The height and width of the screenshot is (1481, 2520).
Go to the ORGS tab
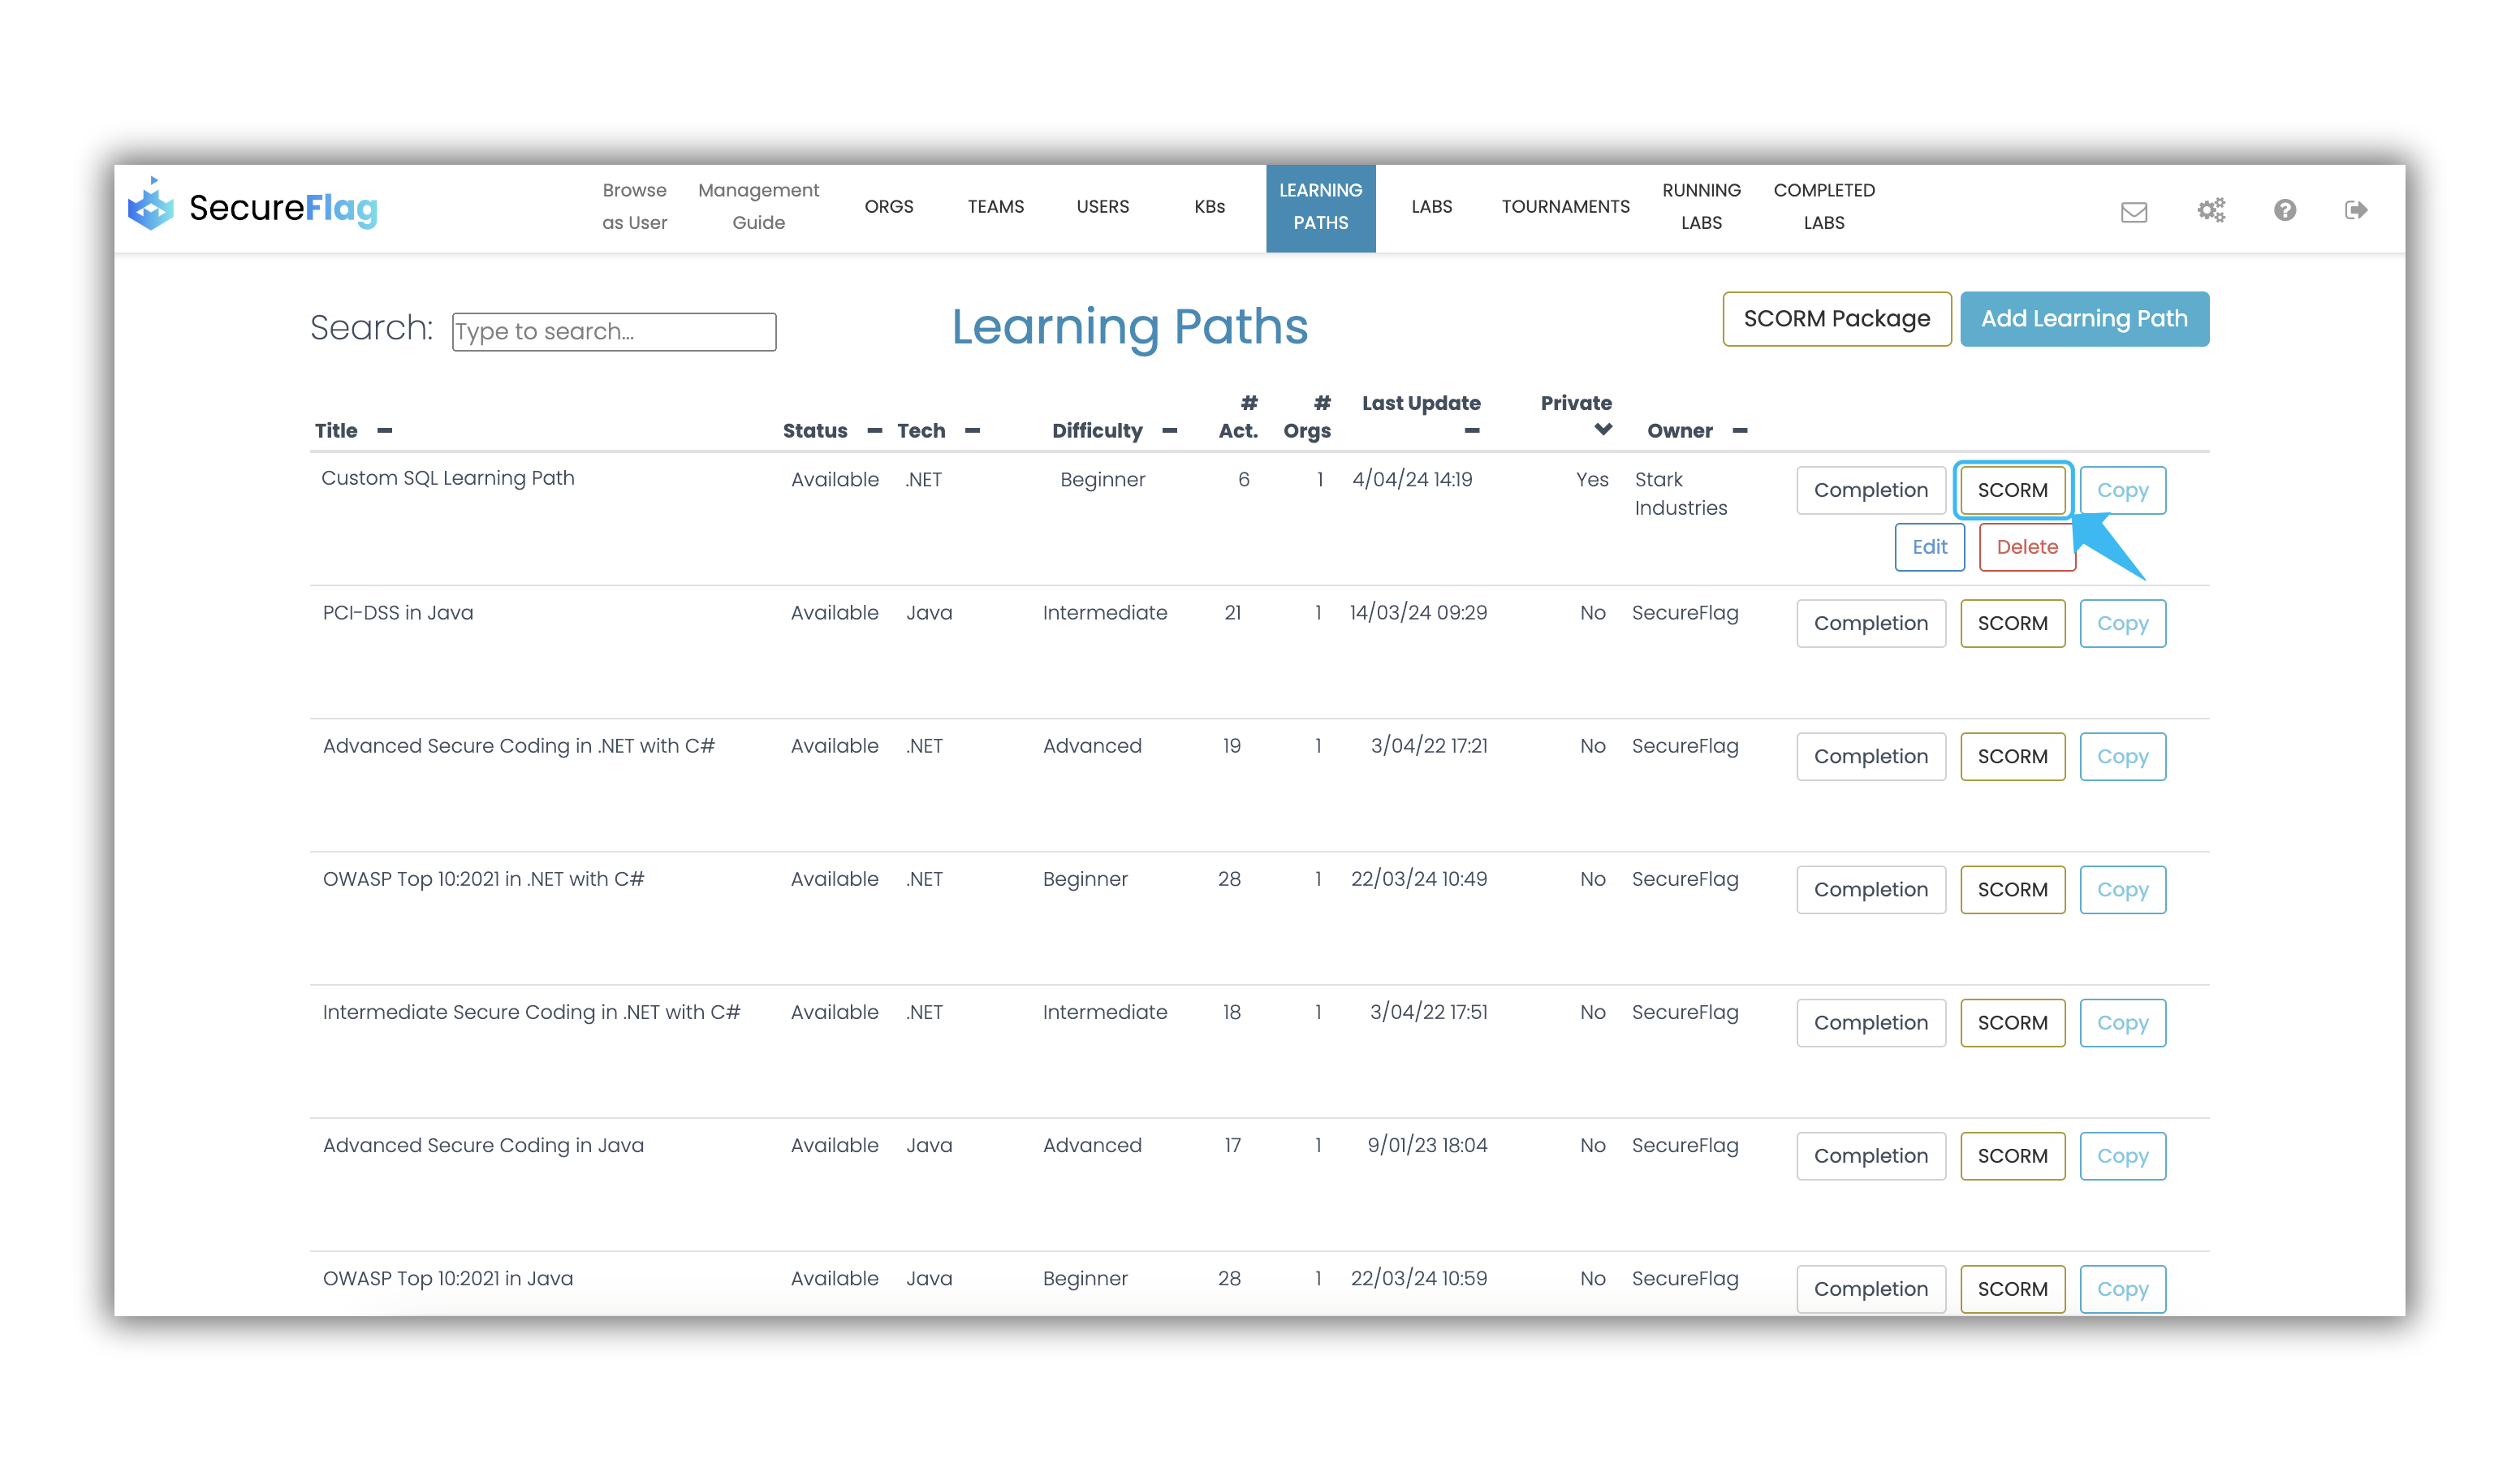tap(889, 207)
